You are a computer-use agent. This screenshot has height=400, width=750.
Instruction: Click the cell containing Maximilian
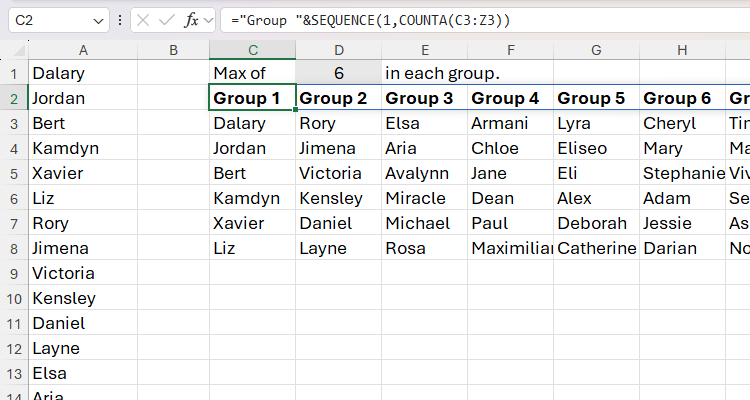pyautogui.click(x=510, y=248)
